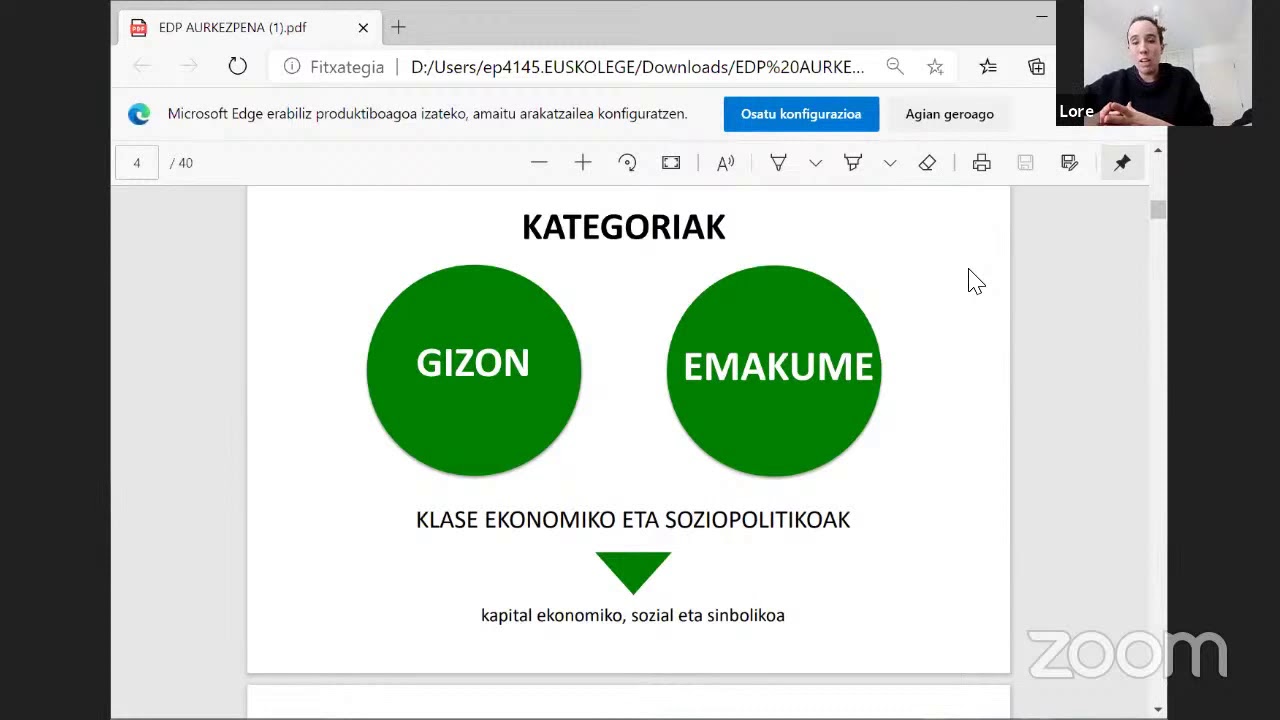
Task: Select the Draw pen tool
Action: (x=778, y=163)
